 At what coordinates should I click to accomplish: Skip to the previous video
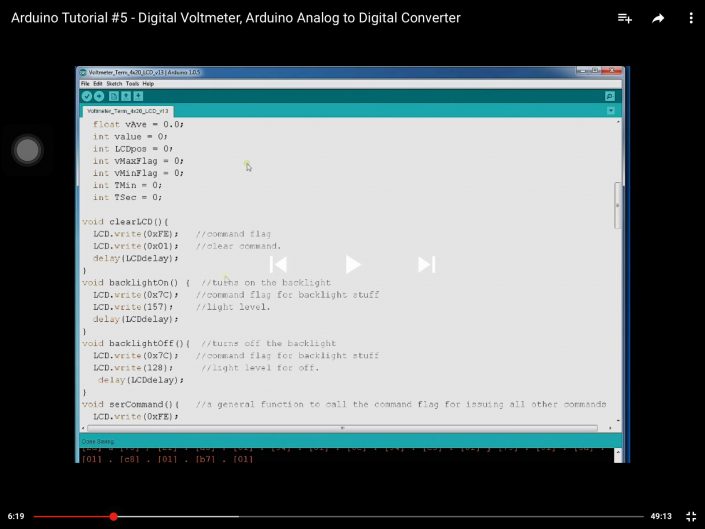coord(278,264)
